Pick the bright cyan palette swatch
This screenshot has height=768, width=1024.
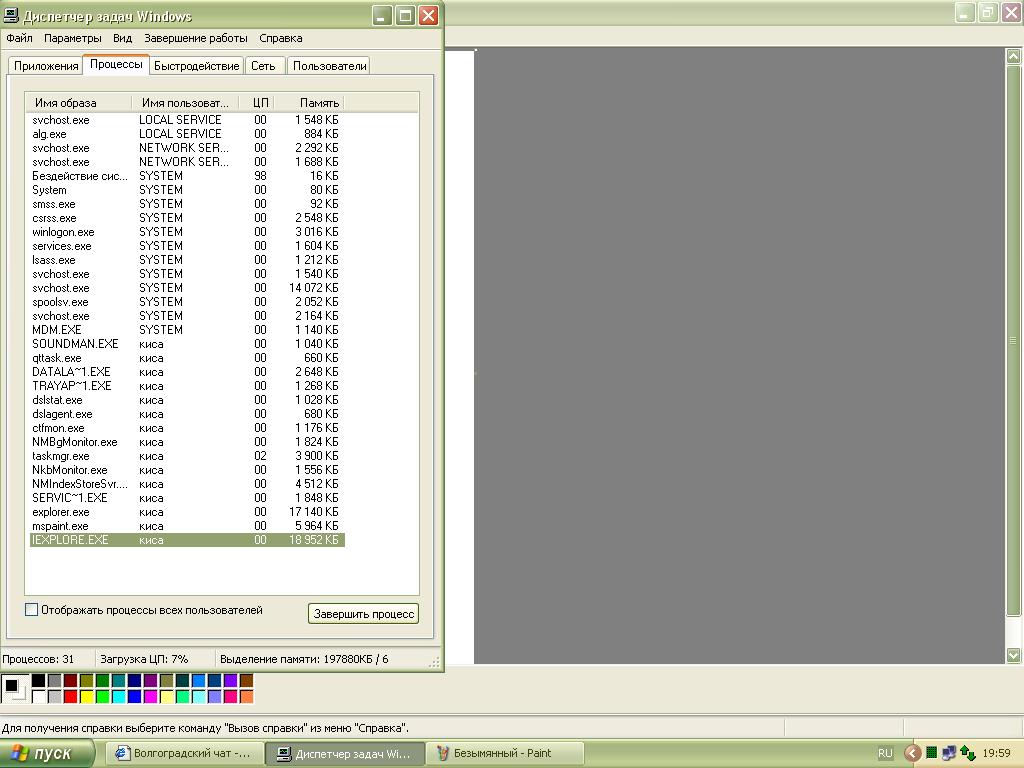(119, 697)
